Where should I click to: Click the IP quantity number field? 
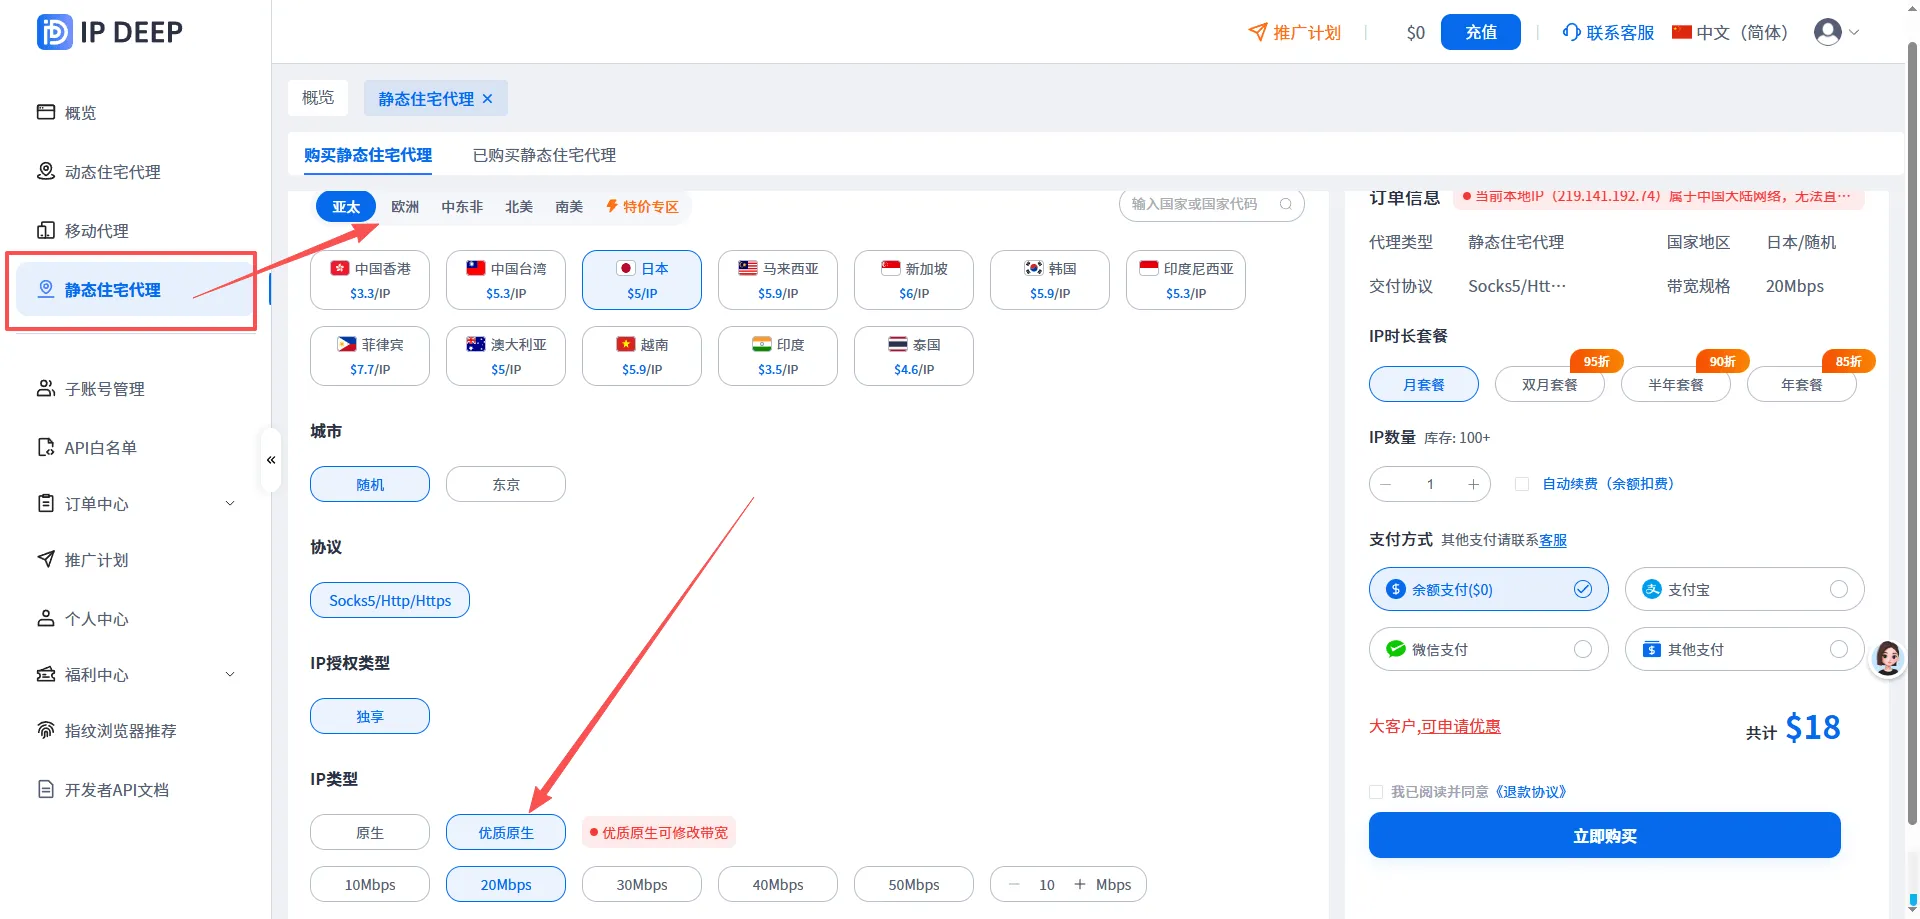(x=1430, y=484)
